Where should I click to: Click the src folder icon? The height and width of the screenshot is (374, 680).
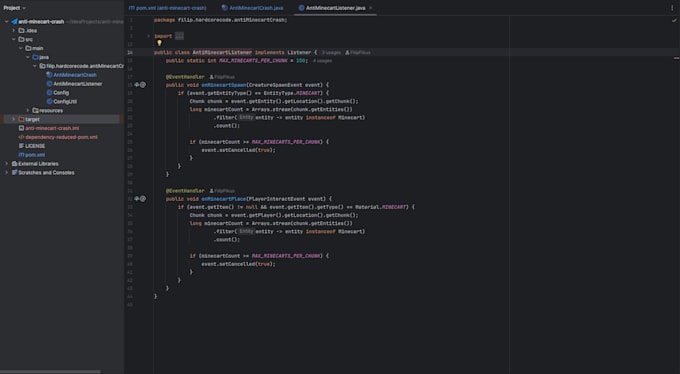pos(21,39)
